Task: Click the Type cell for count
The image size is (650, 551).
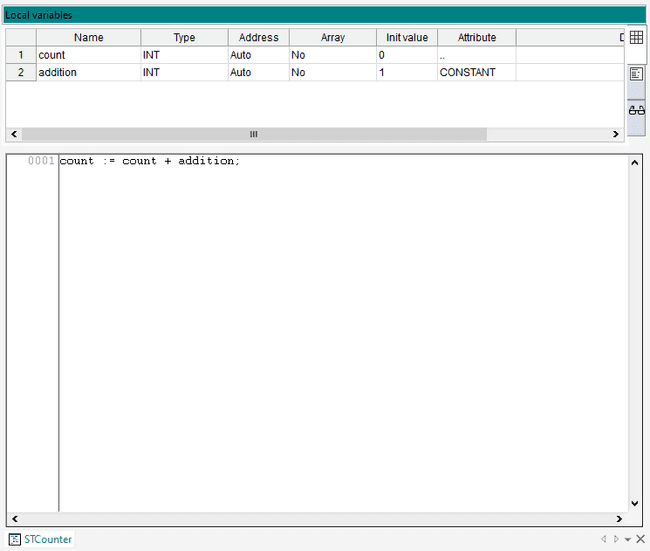Action: (184, 55)
